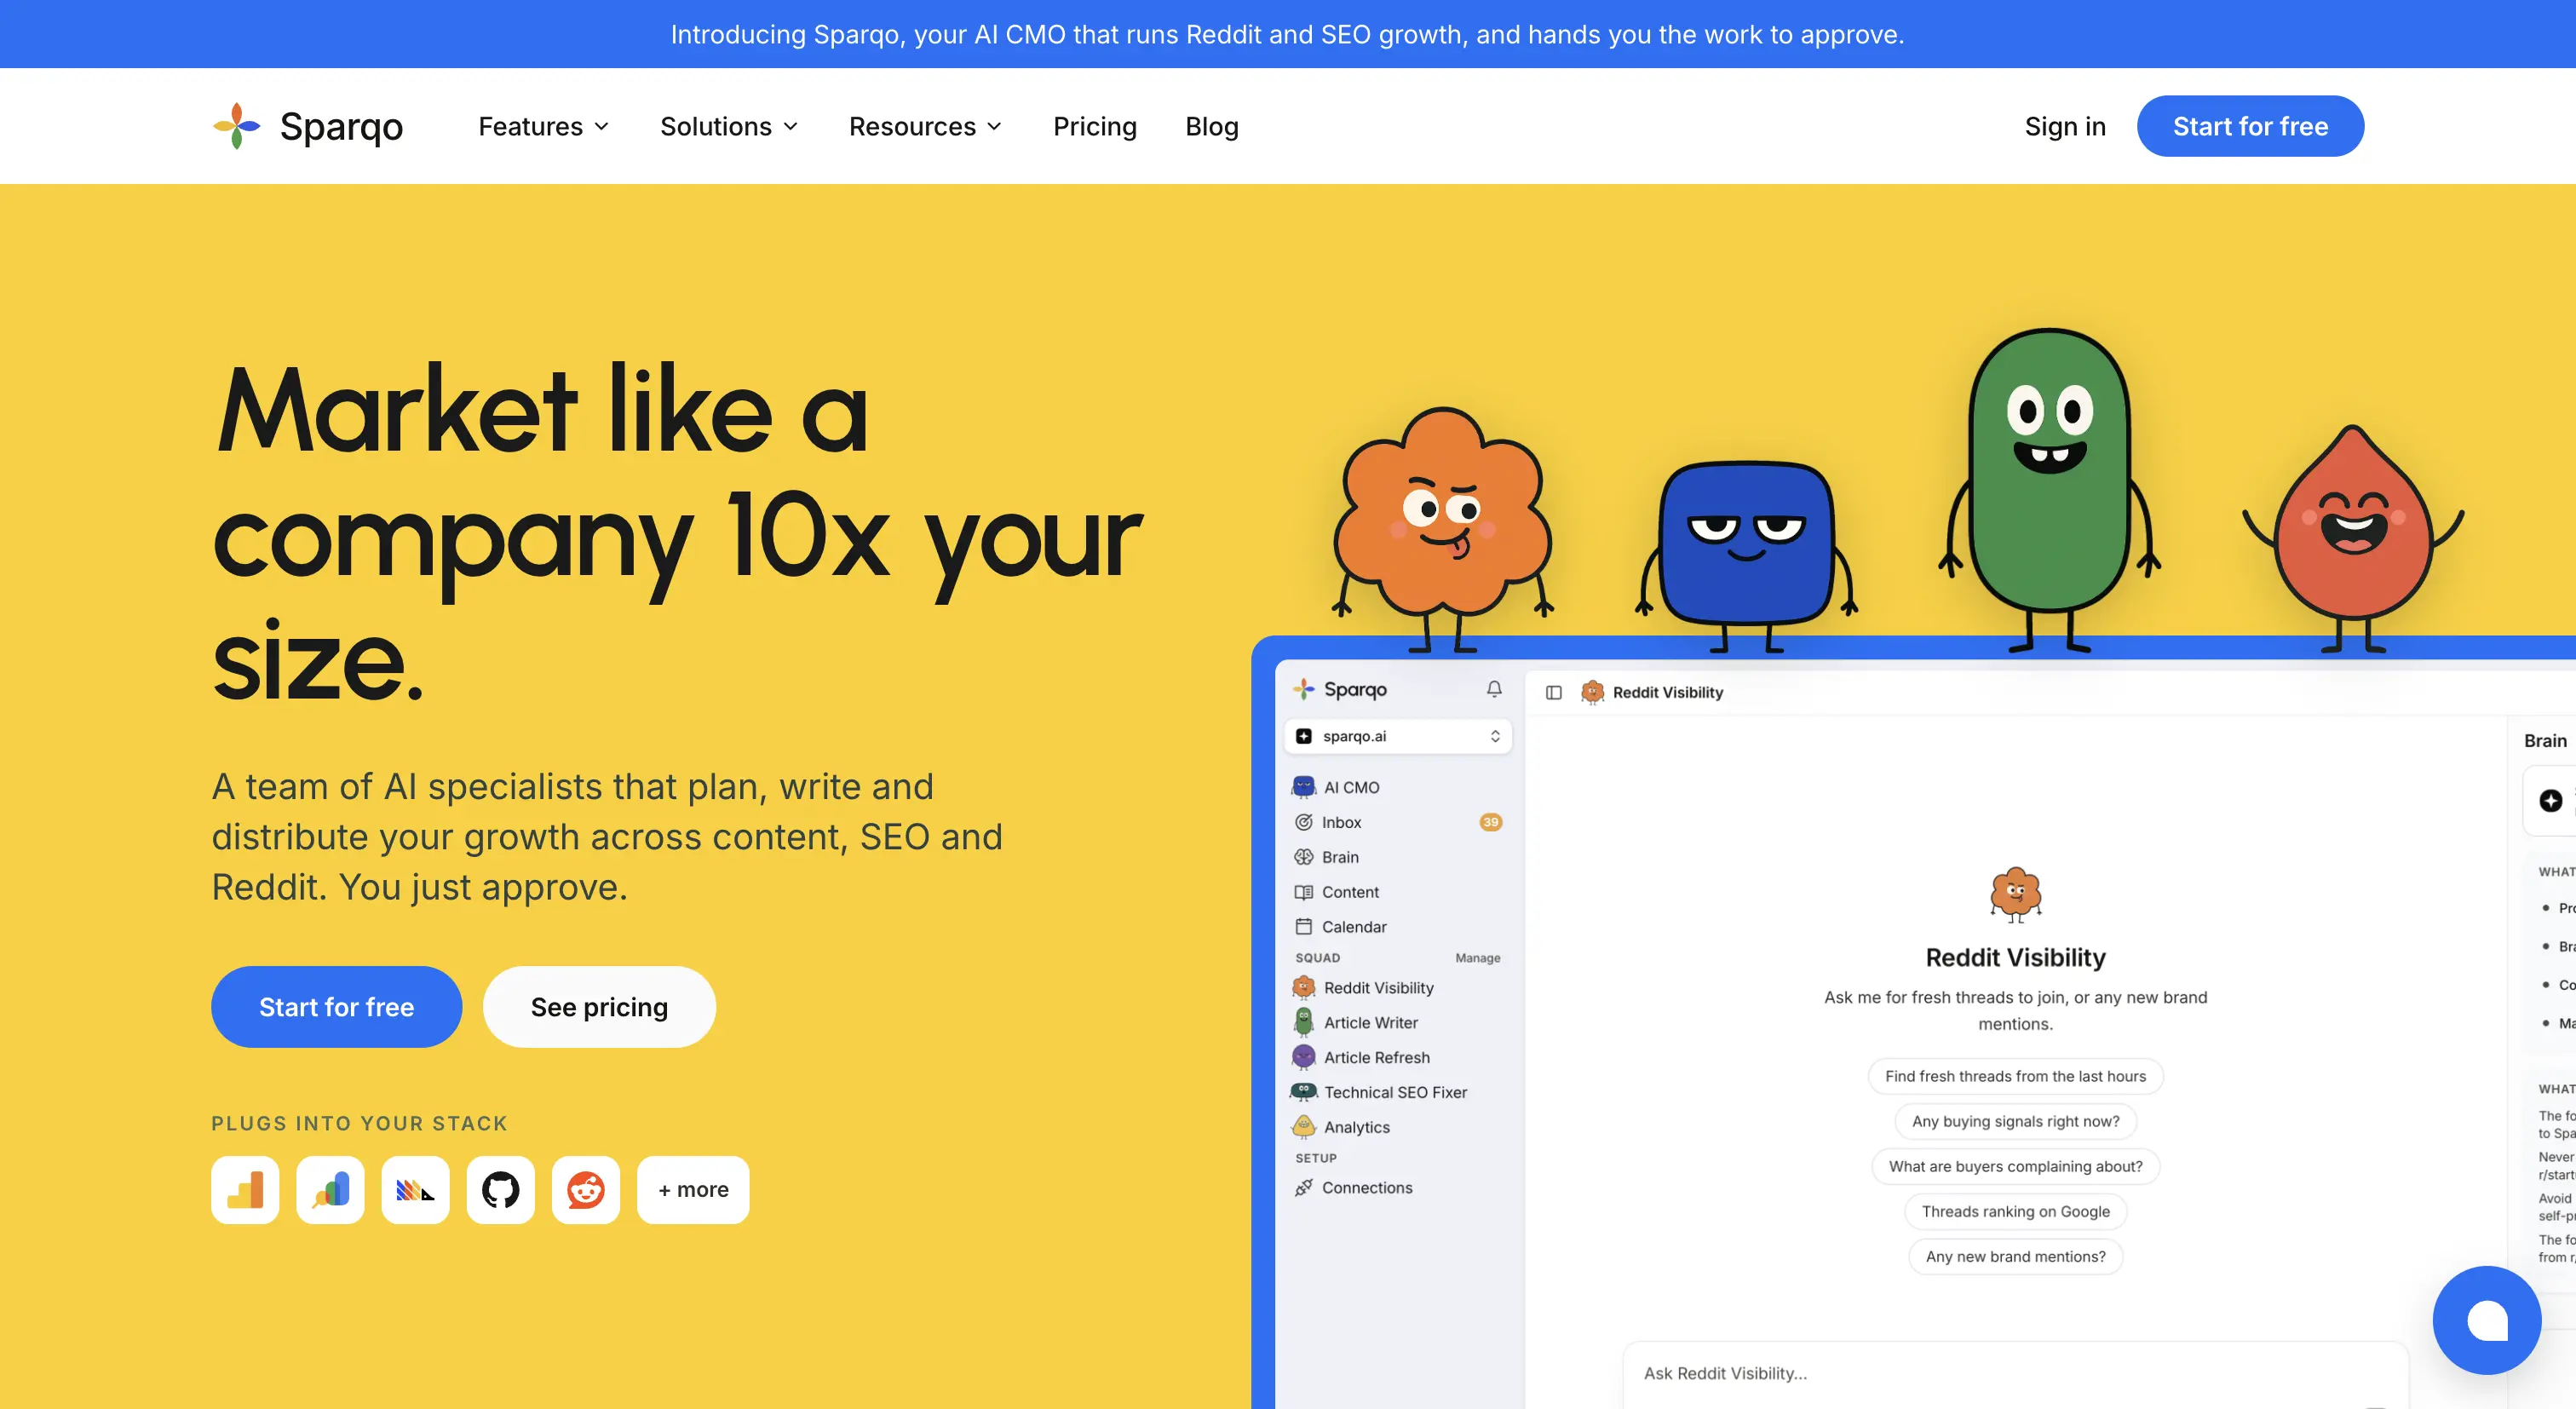Click the hero Start for free button
This screenshot has width=2576, height=1409.
pos(336,1007)
